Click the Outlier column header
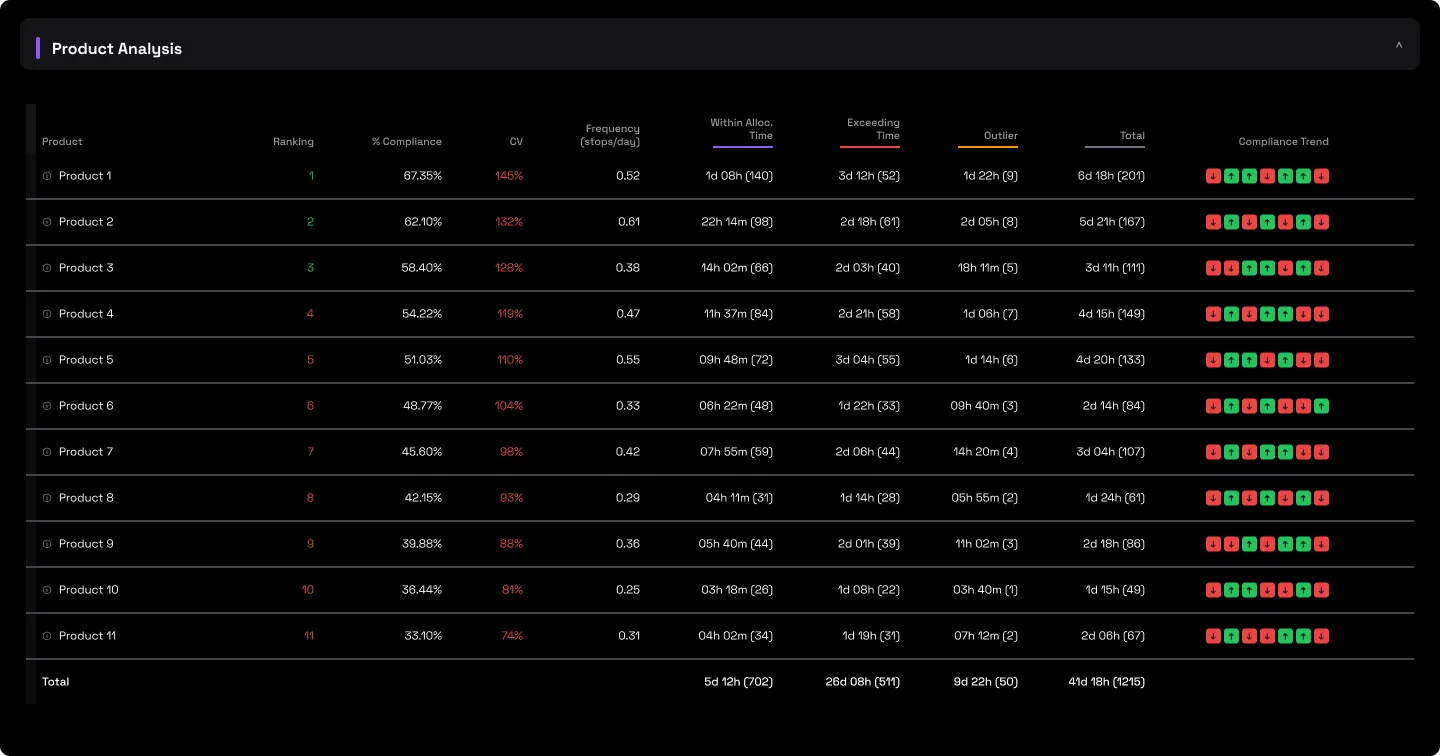 click(x=1000, y=136)
